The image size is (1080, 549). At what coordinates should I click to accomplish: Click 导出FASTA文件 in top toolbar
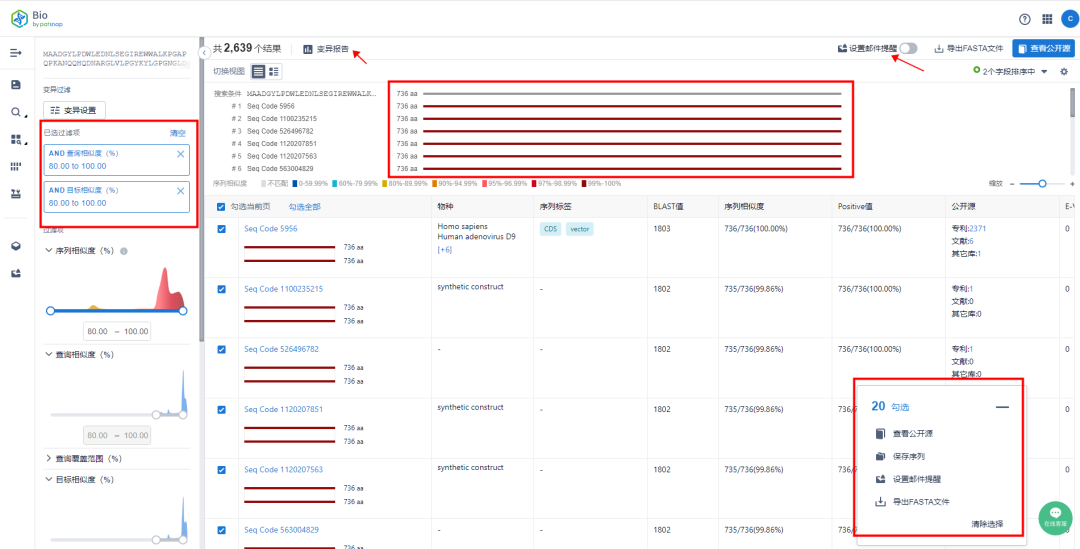coord(968,49)
